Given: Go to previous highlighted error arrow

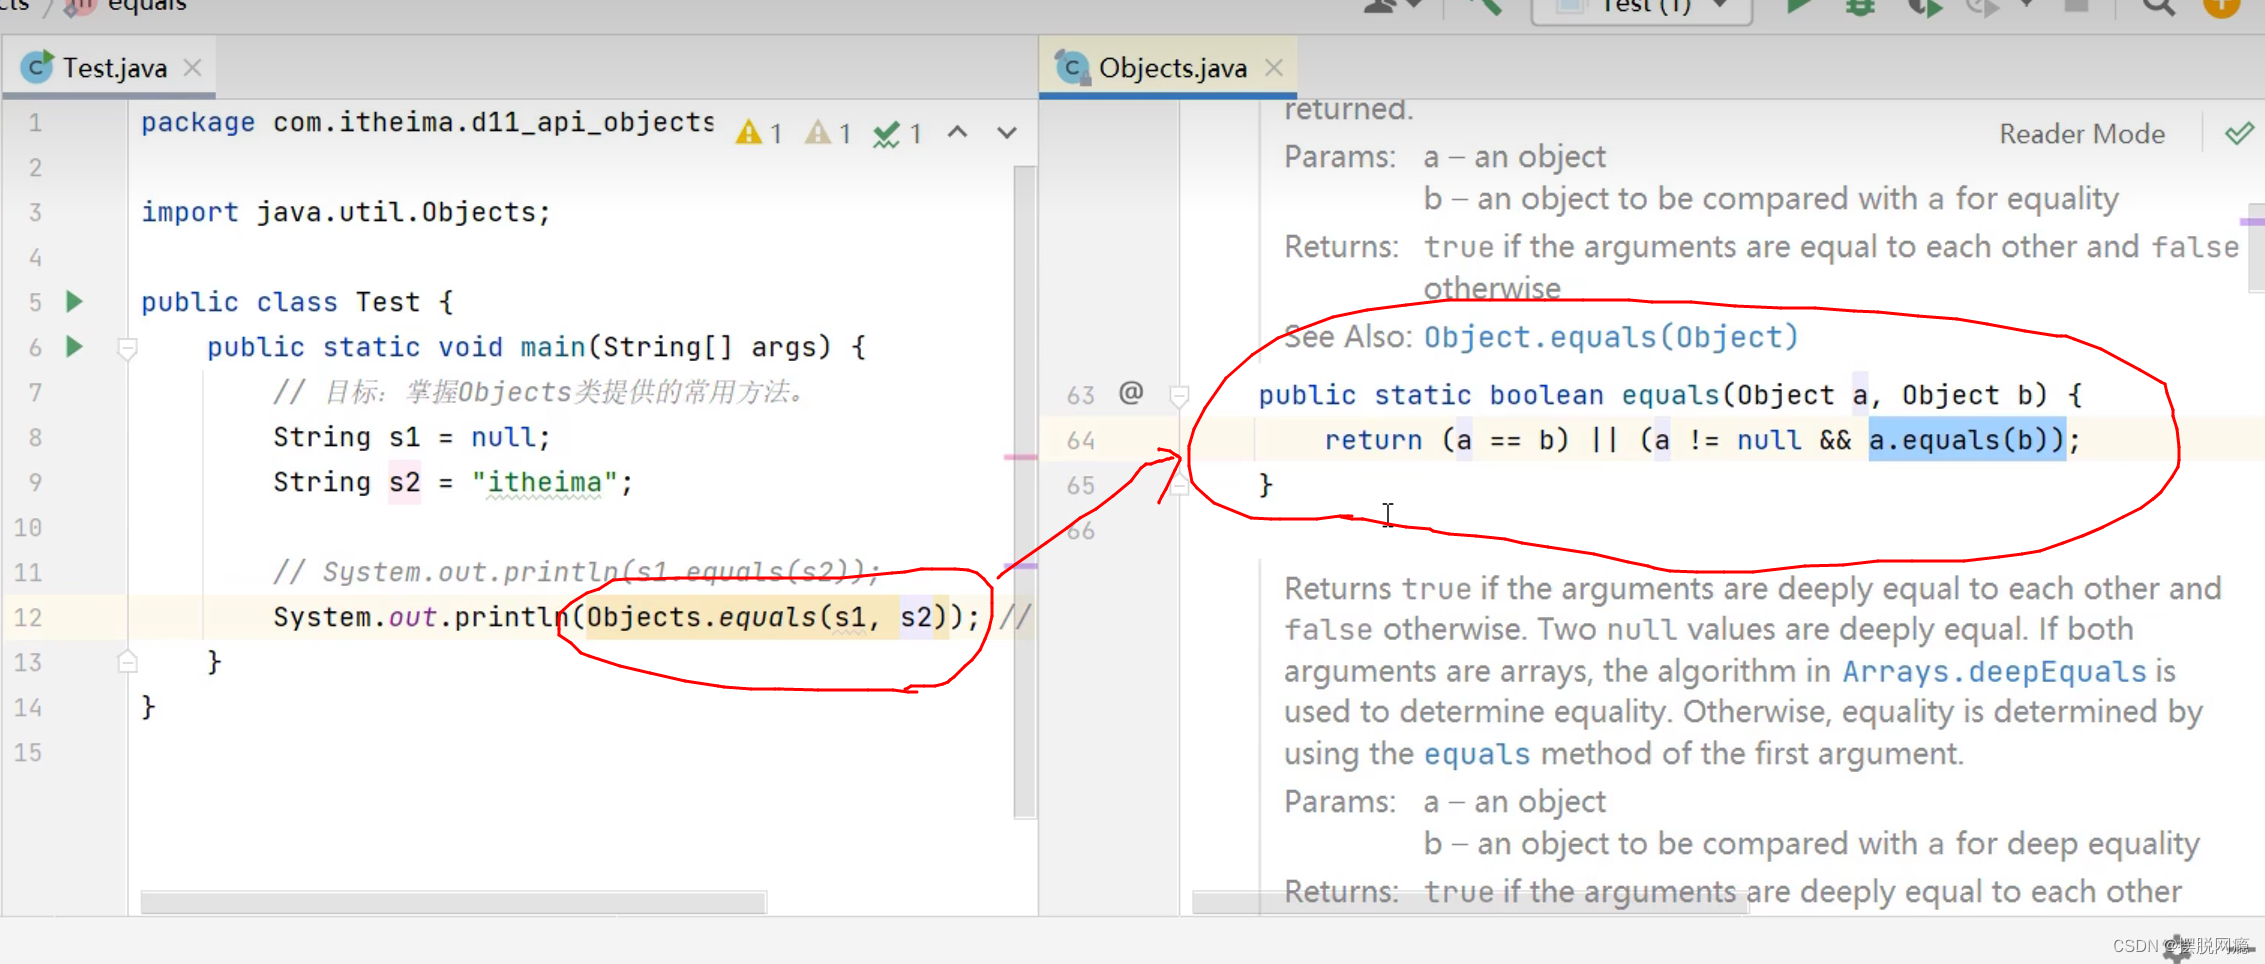Looking at the screenshot, I should [958, 132].
